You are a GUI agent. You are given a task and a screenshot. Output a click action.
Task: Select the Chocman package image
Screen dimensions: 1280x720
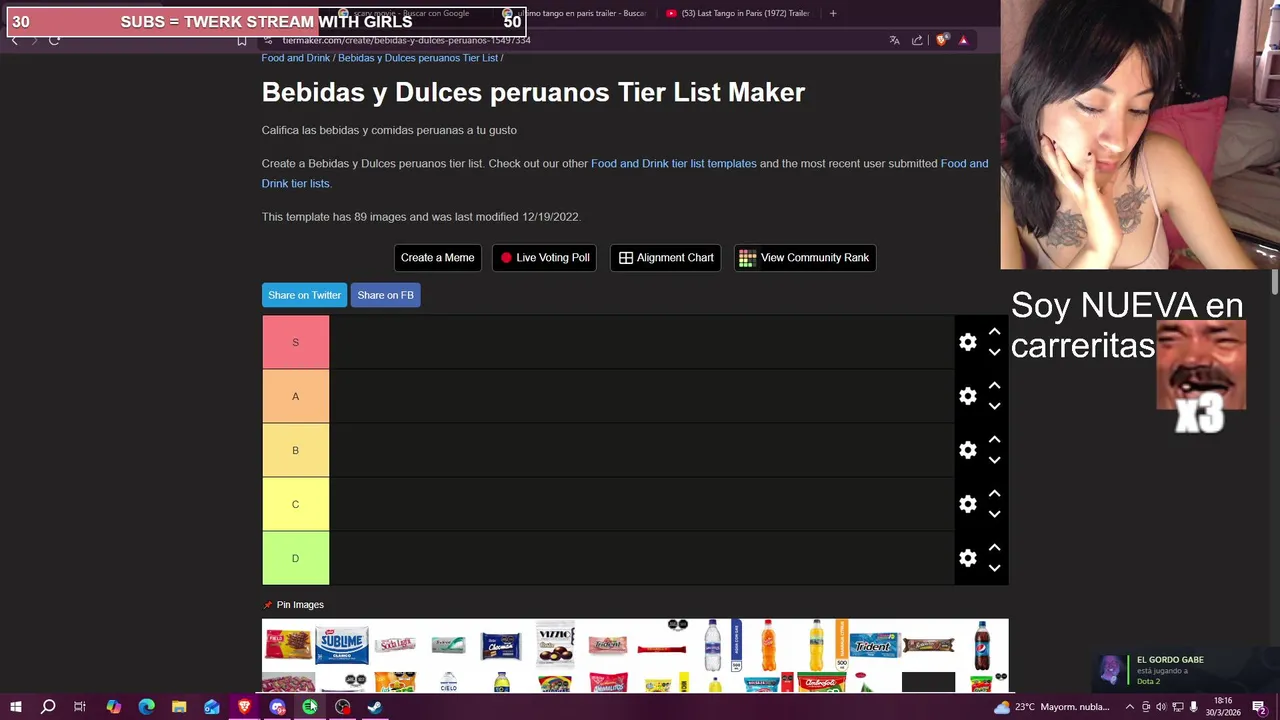point(501,645)
